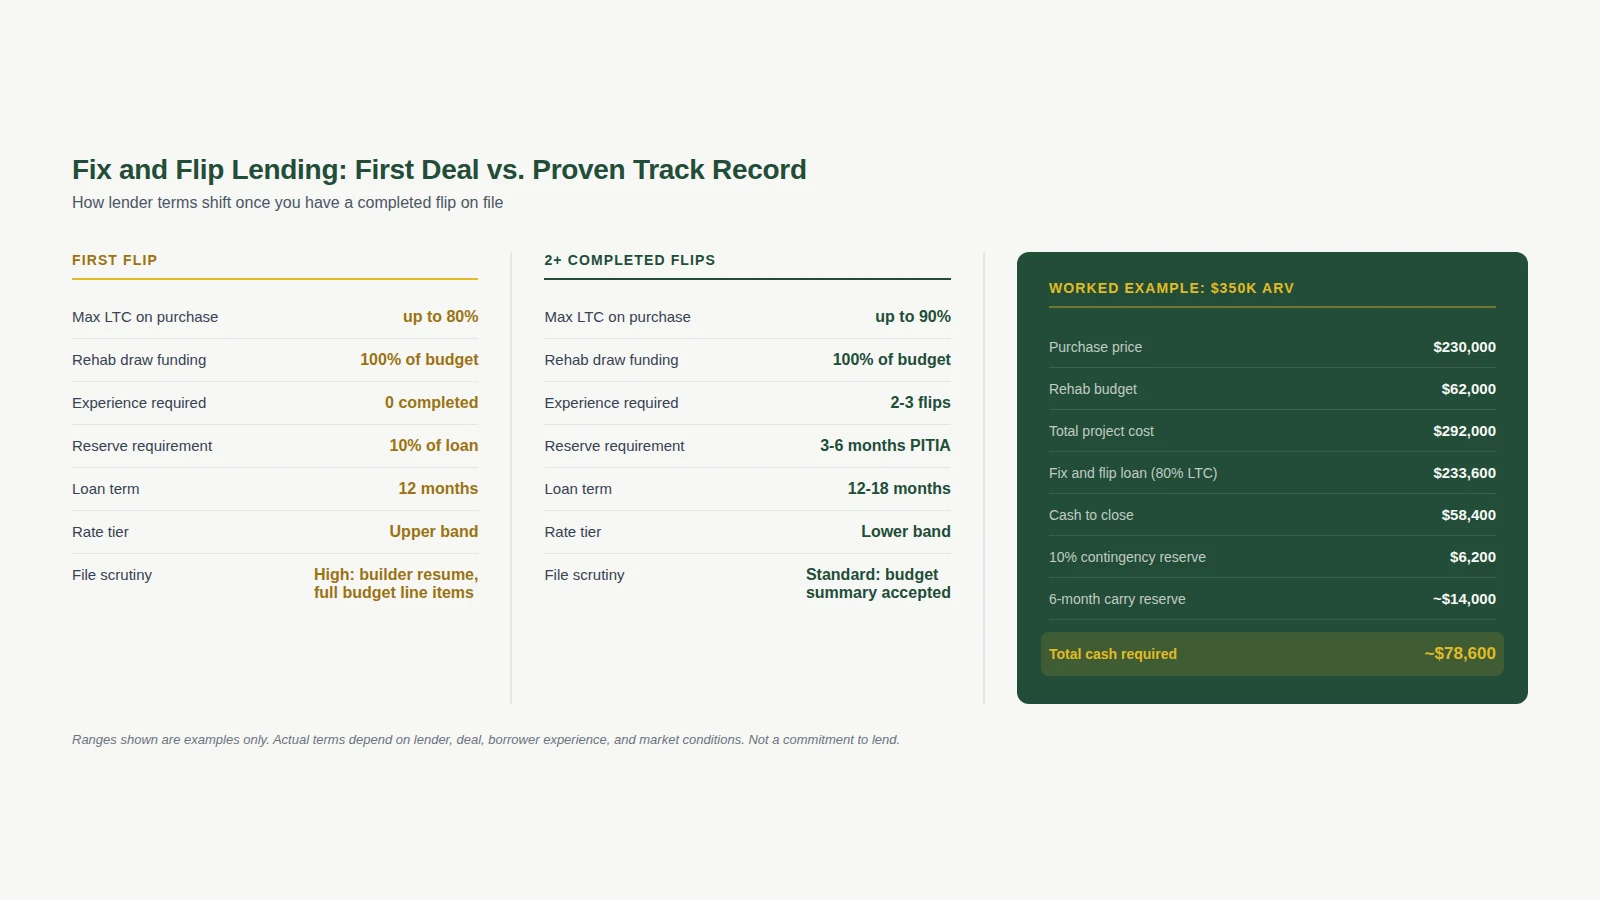Click the 'FIRST FLIP' column heading
This screenshot has height=900, width=1600.
coord(115,260)
